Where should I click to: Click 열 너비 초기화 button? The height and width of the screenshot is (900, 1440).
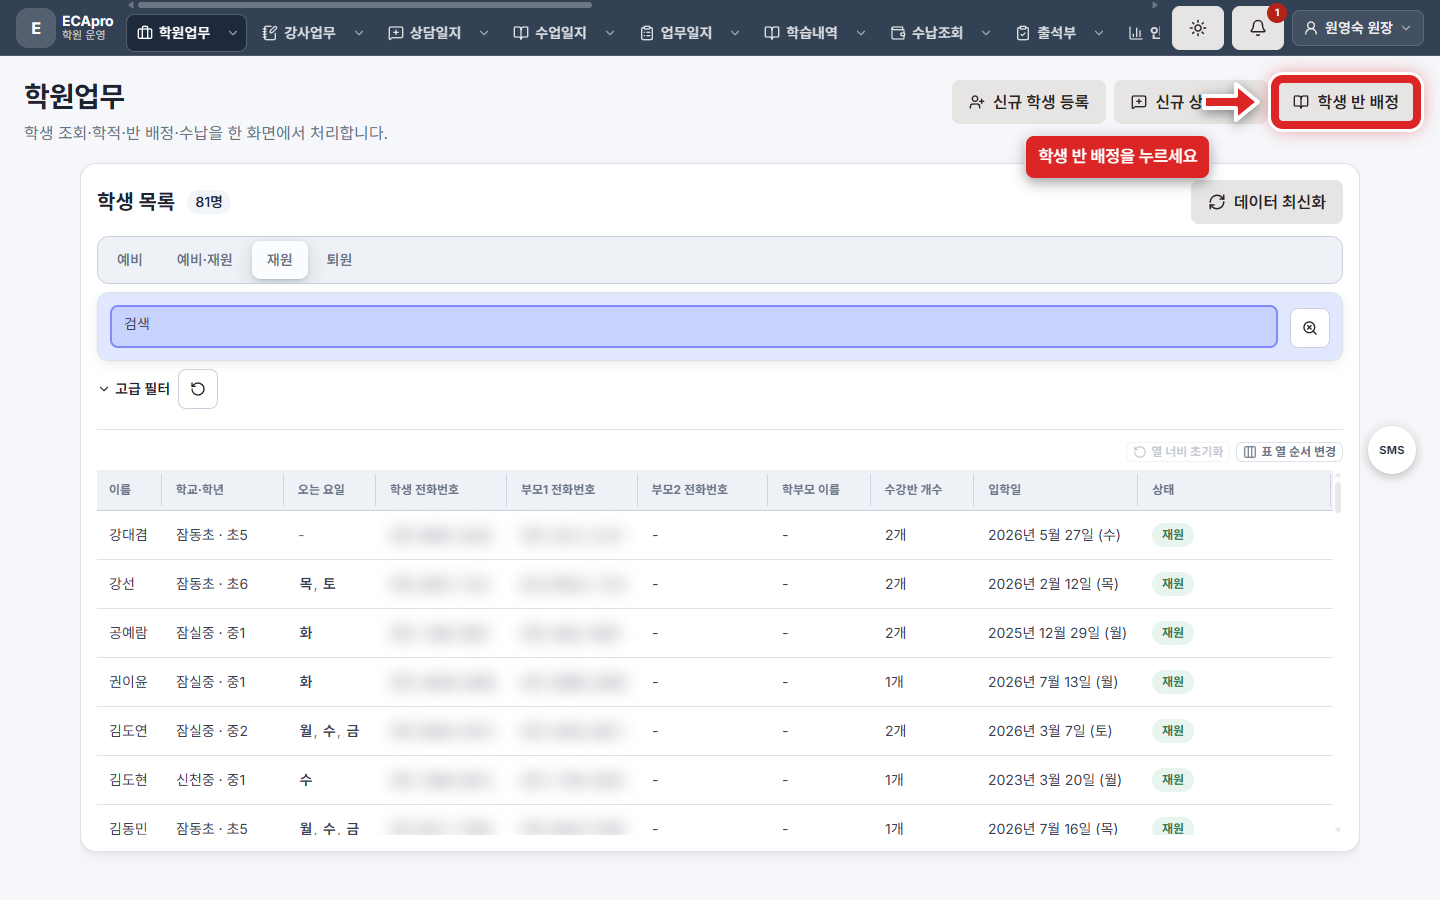1178,452
